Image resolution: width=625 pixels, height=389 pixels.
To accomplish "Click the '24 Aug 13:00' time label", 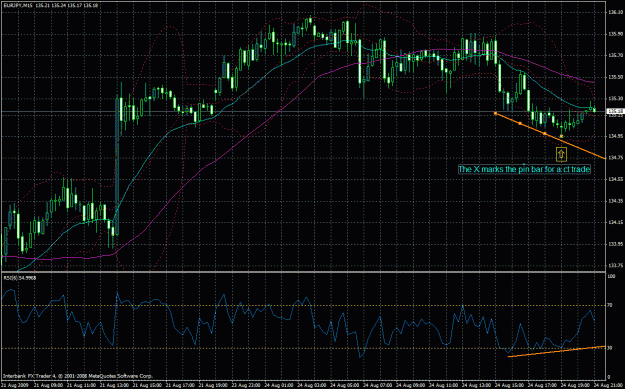I will (x=476, y=385).
